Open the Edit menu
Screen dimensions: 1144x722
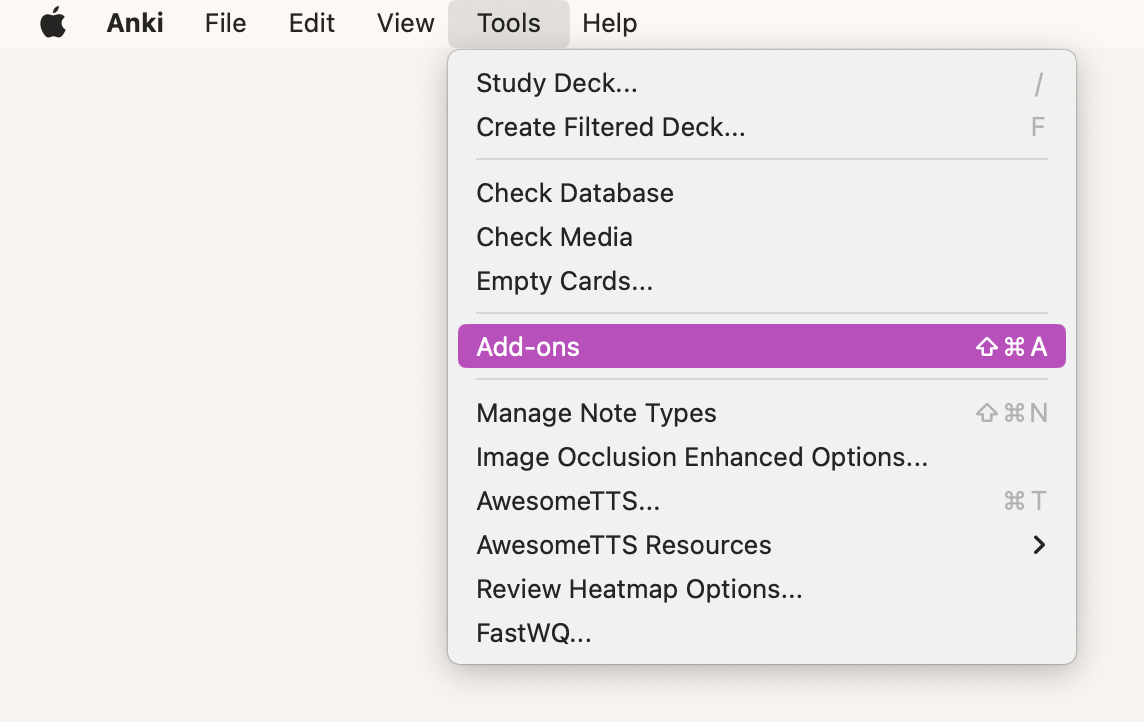(x=312, y=23)
